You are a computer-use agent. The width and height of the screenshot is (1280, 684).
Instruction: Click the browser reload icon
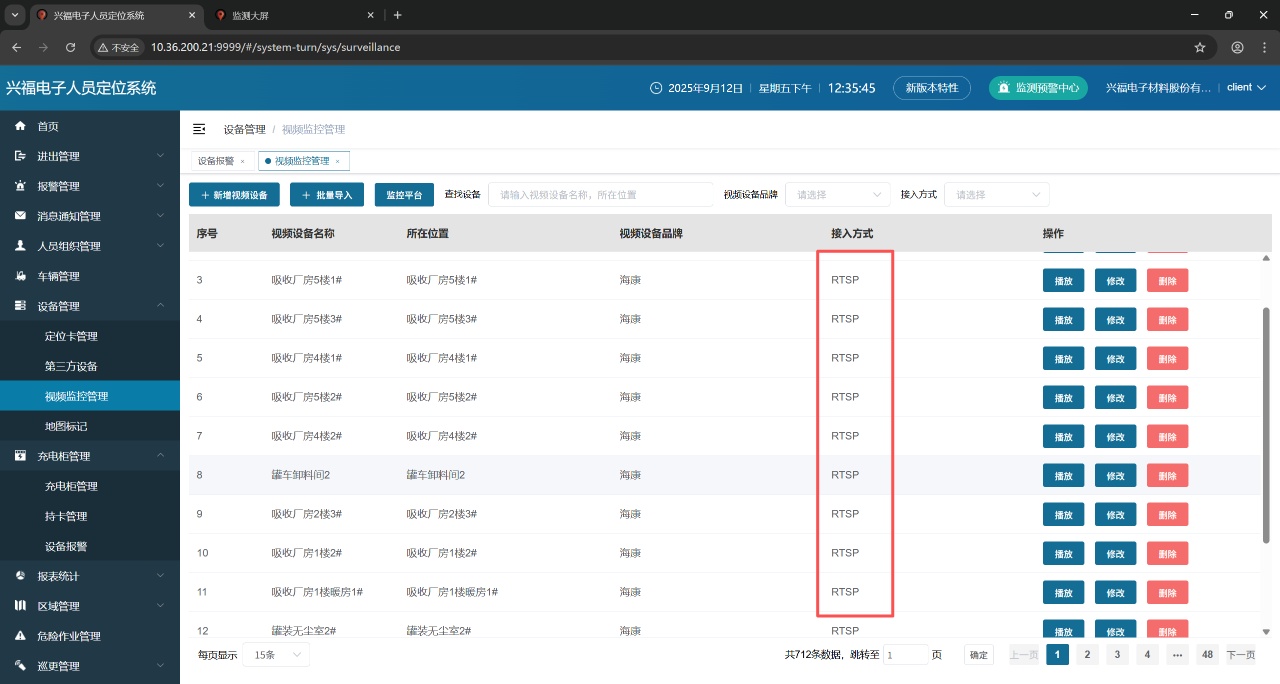tap(70, 47)
